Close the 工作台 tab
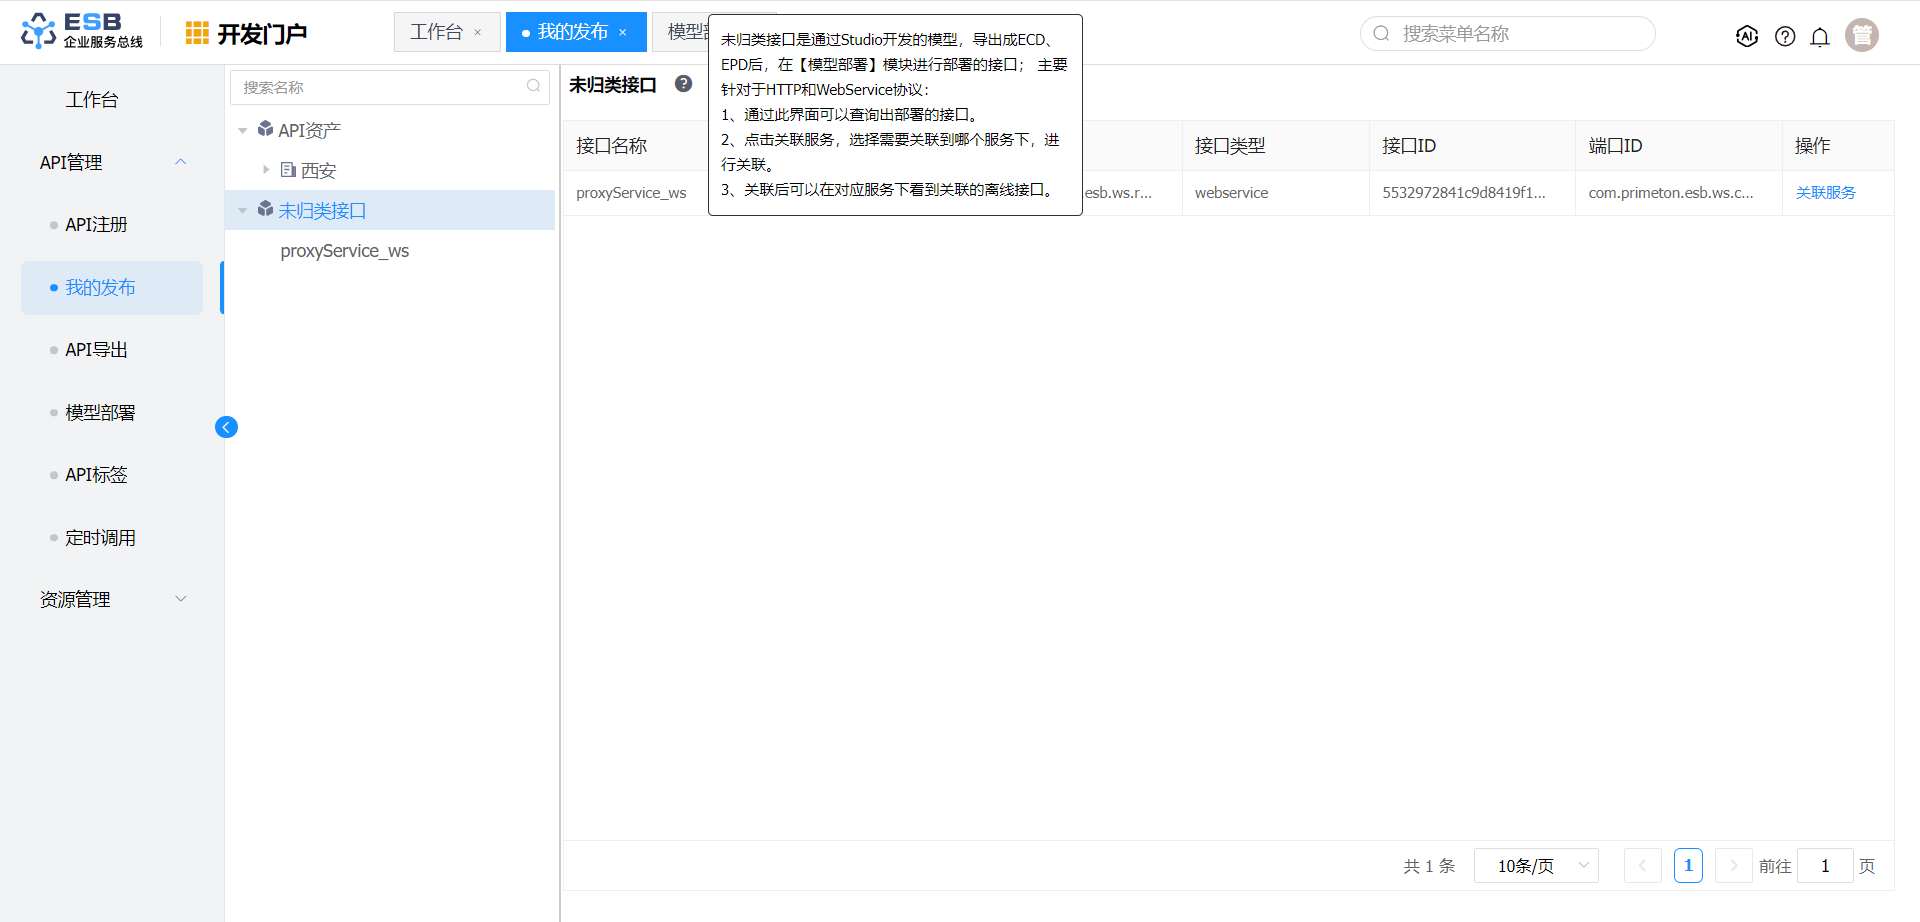This screenshot has height=922, width=1920. point(478,33)
